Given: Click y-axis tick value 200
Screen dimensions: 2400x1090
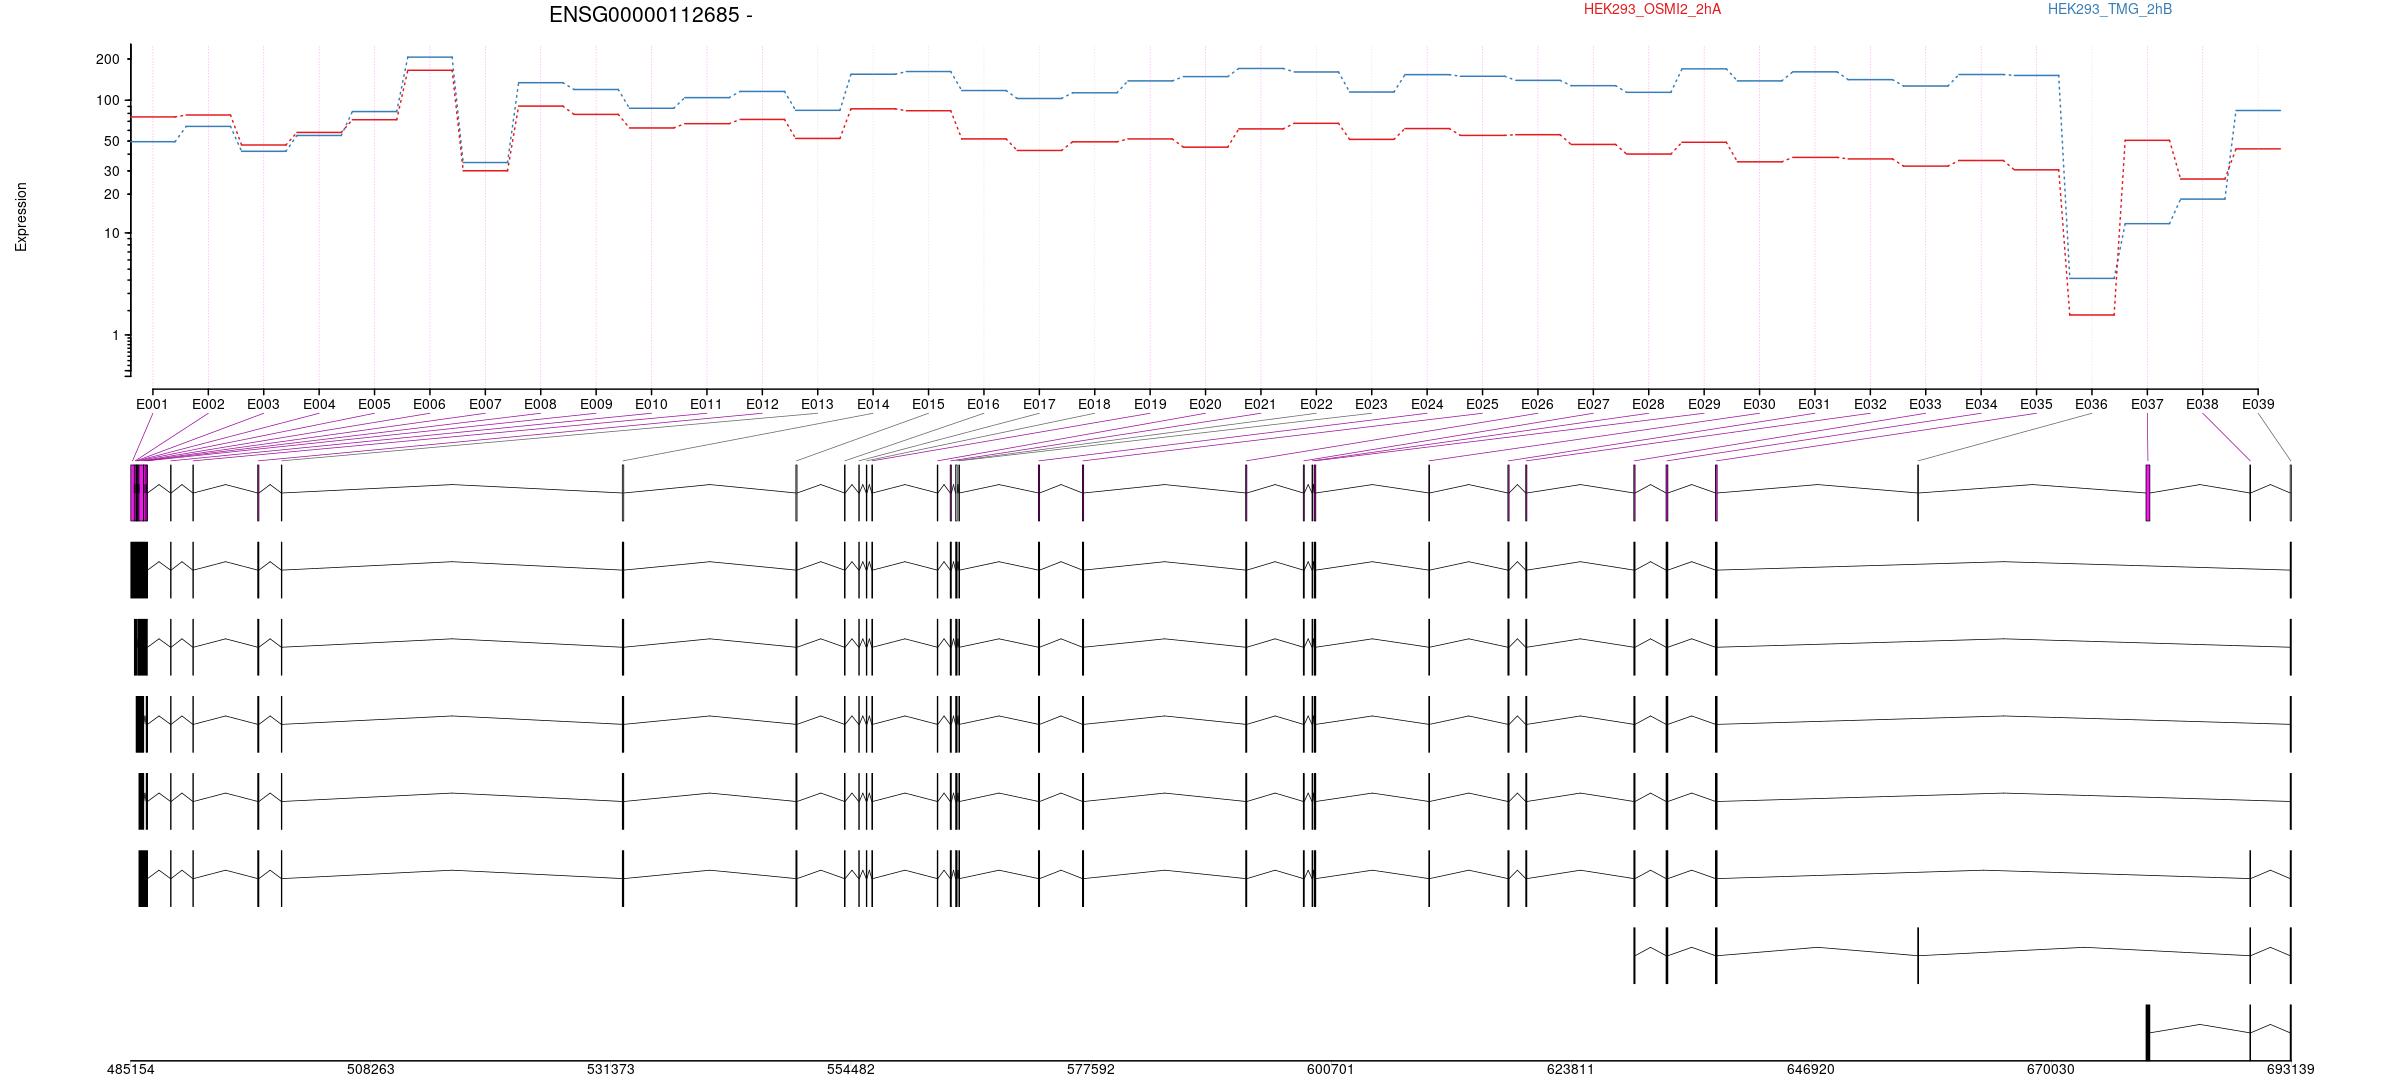Looking at the screenshot, I should (107, 59).
